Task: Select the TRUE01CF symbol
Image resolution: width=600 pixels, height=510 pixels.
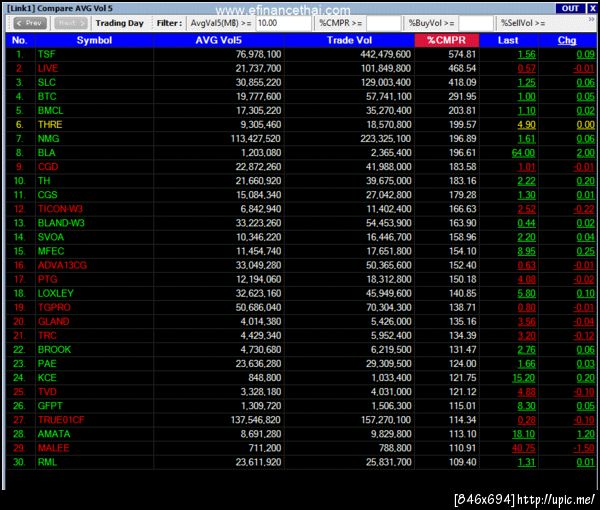Action: 61,420
